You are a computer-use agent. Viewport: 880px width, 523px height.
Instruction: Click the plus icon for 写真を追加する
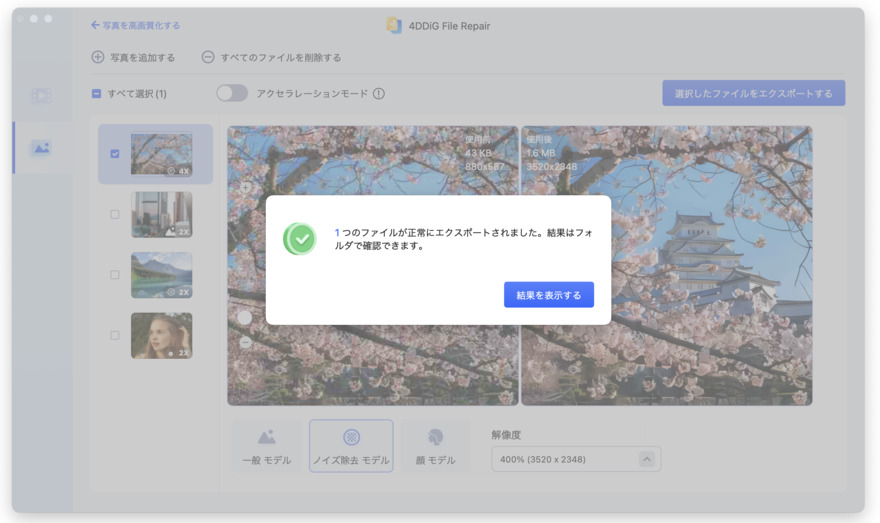98,57
